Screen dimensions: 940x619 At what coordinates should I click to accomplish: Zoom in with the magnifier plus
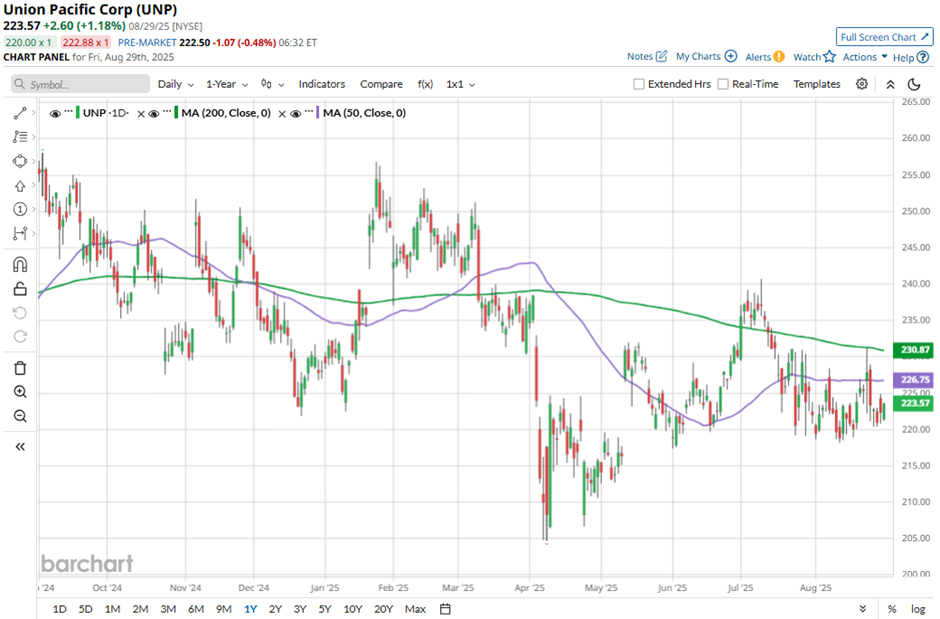[20, 392]
